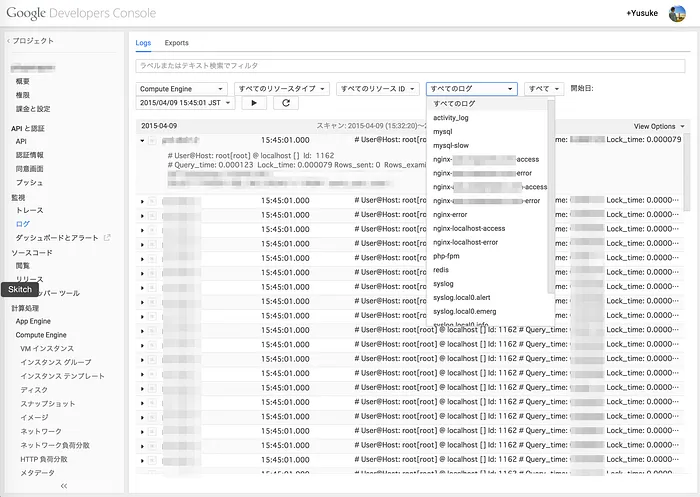Collapse the expanded first log entry arrow
The height and width of the screenshot is (497, 700).
coord(142,141)
